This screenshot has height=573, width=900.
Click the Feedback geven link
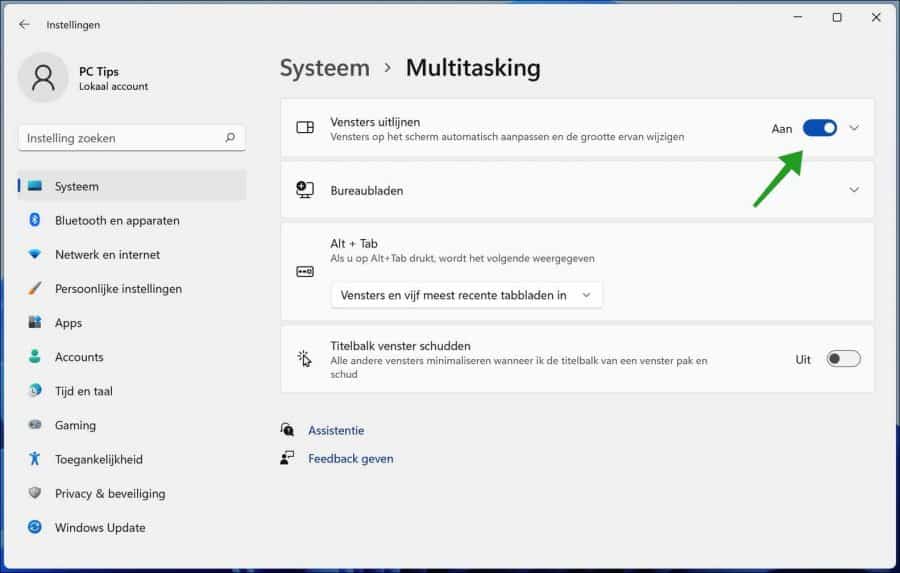coord(351,458)
